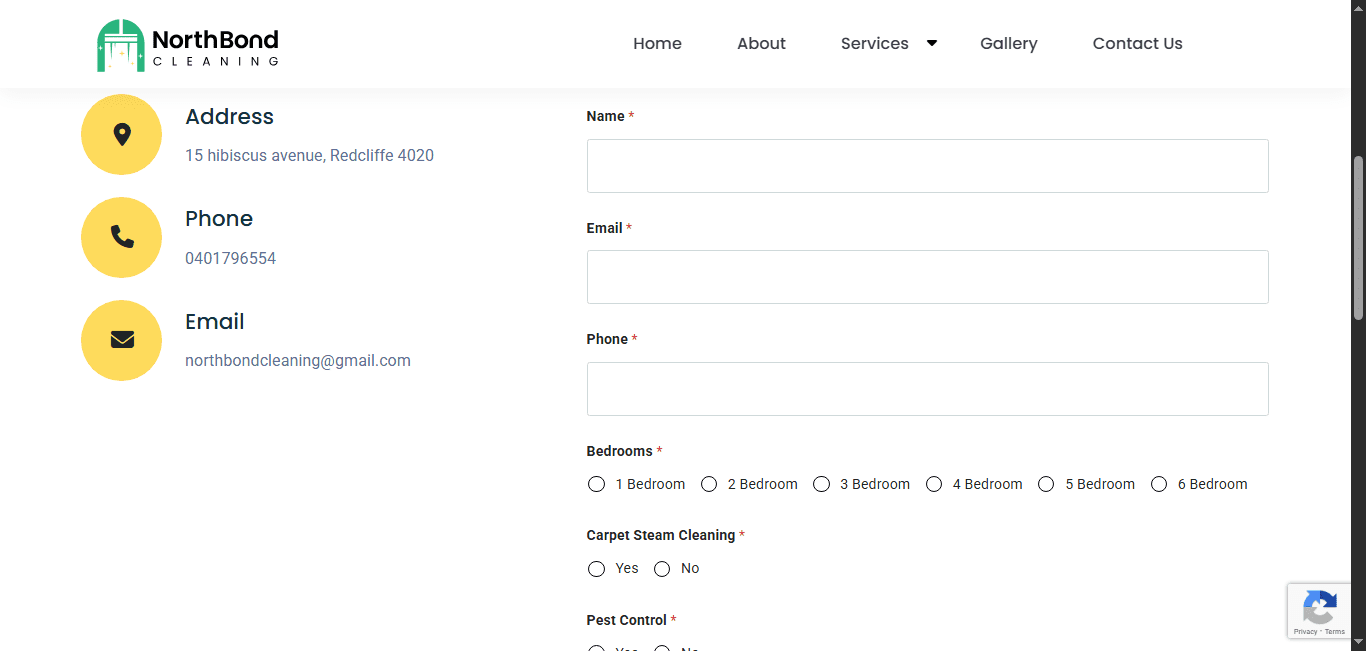Expand the Services dropdown arrow
The width and height of the screenshot is (1366, 651).
pos(932,43)
